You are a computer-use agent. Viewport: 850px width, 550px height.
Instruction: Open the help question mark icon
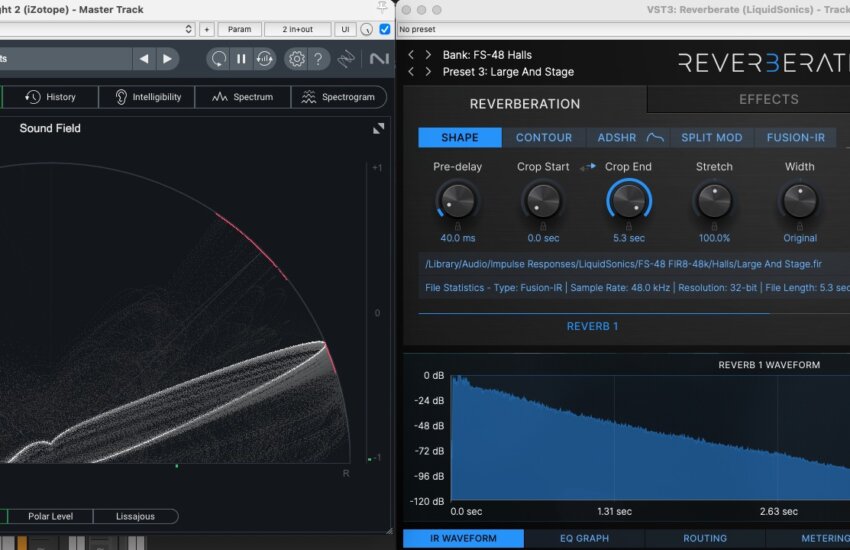pos(318,59)
